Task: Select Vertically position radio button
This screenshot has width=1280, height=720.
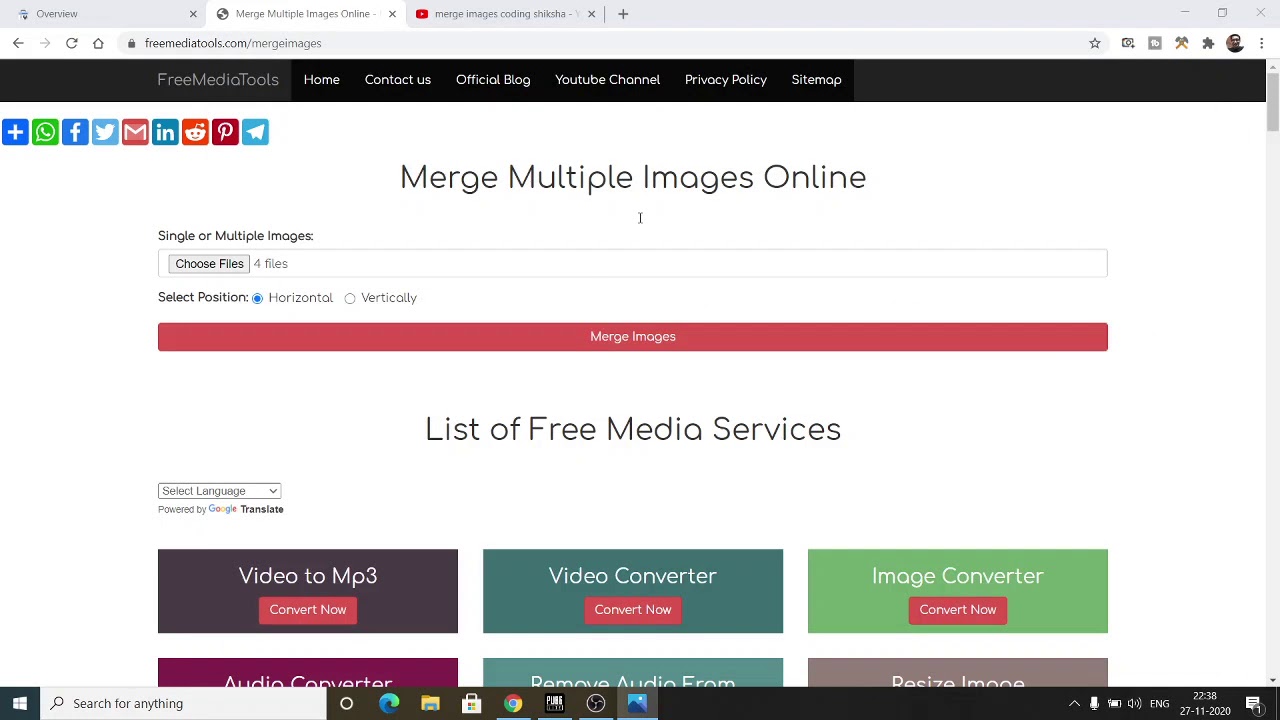Action: click(350, 298)
